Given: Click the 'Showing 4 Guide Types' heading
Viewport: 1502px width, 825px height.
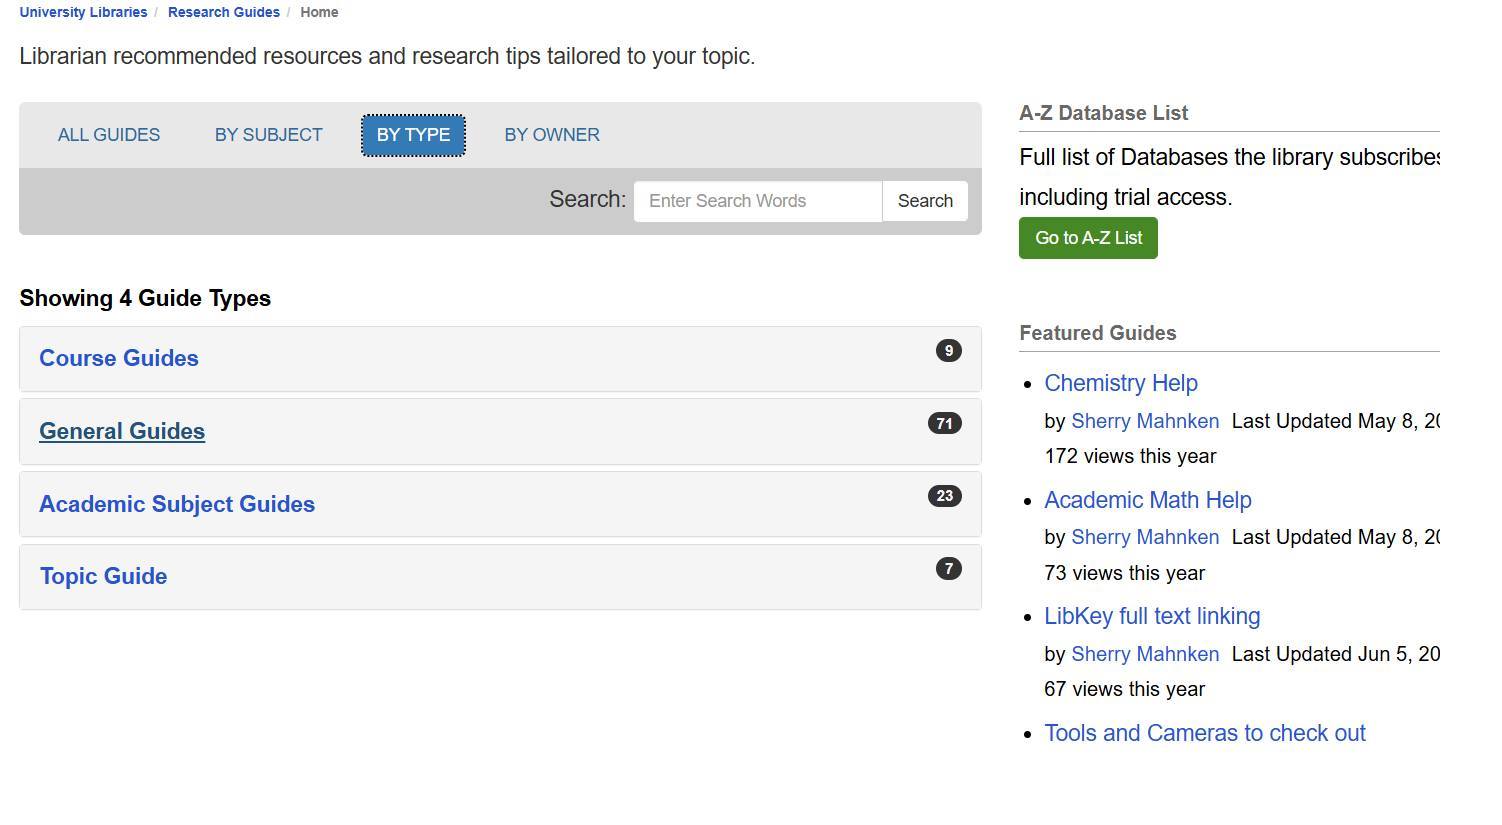Looking at the screenshot, I should pos(145,298).
